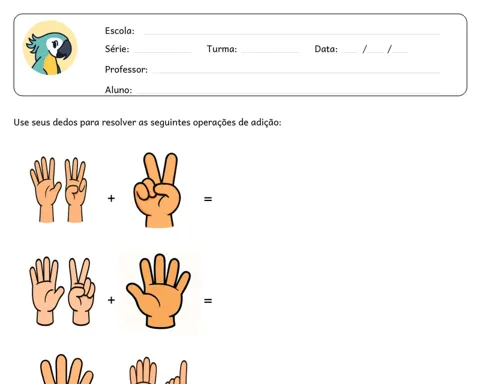Click the first row plus sign
Image resolution: width=480 pixels, height=384 pixels.
(x=111, y=199)
